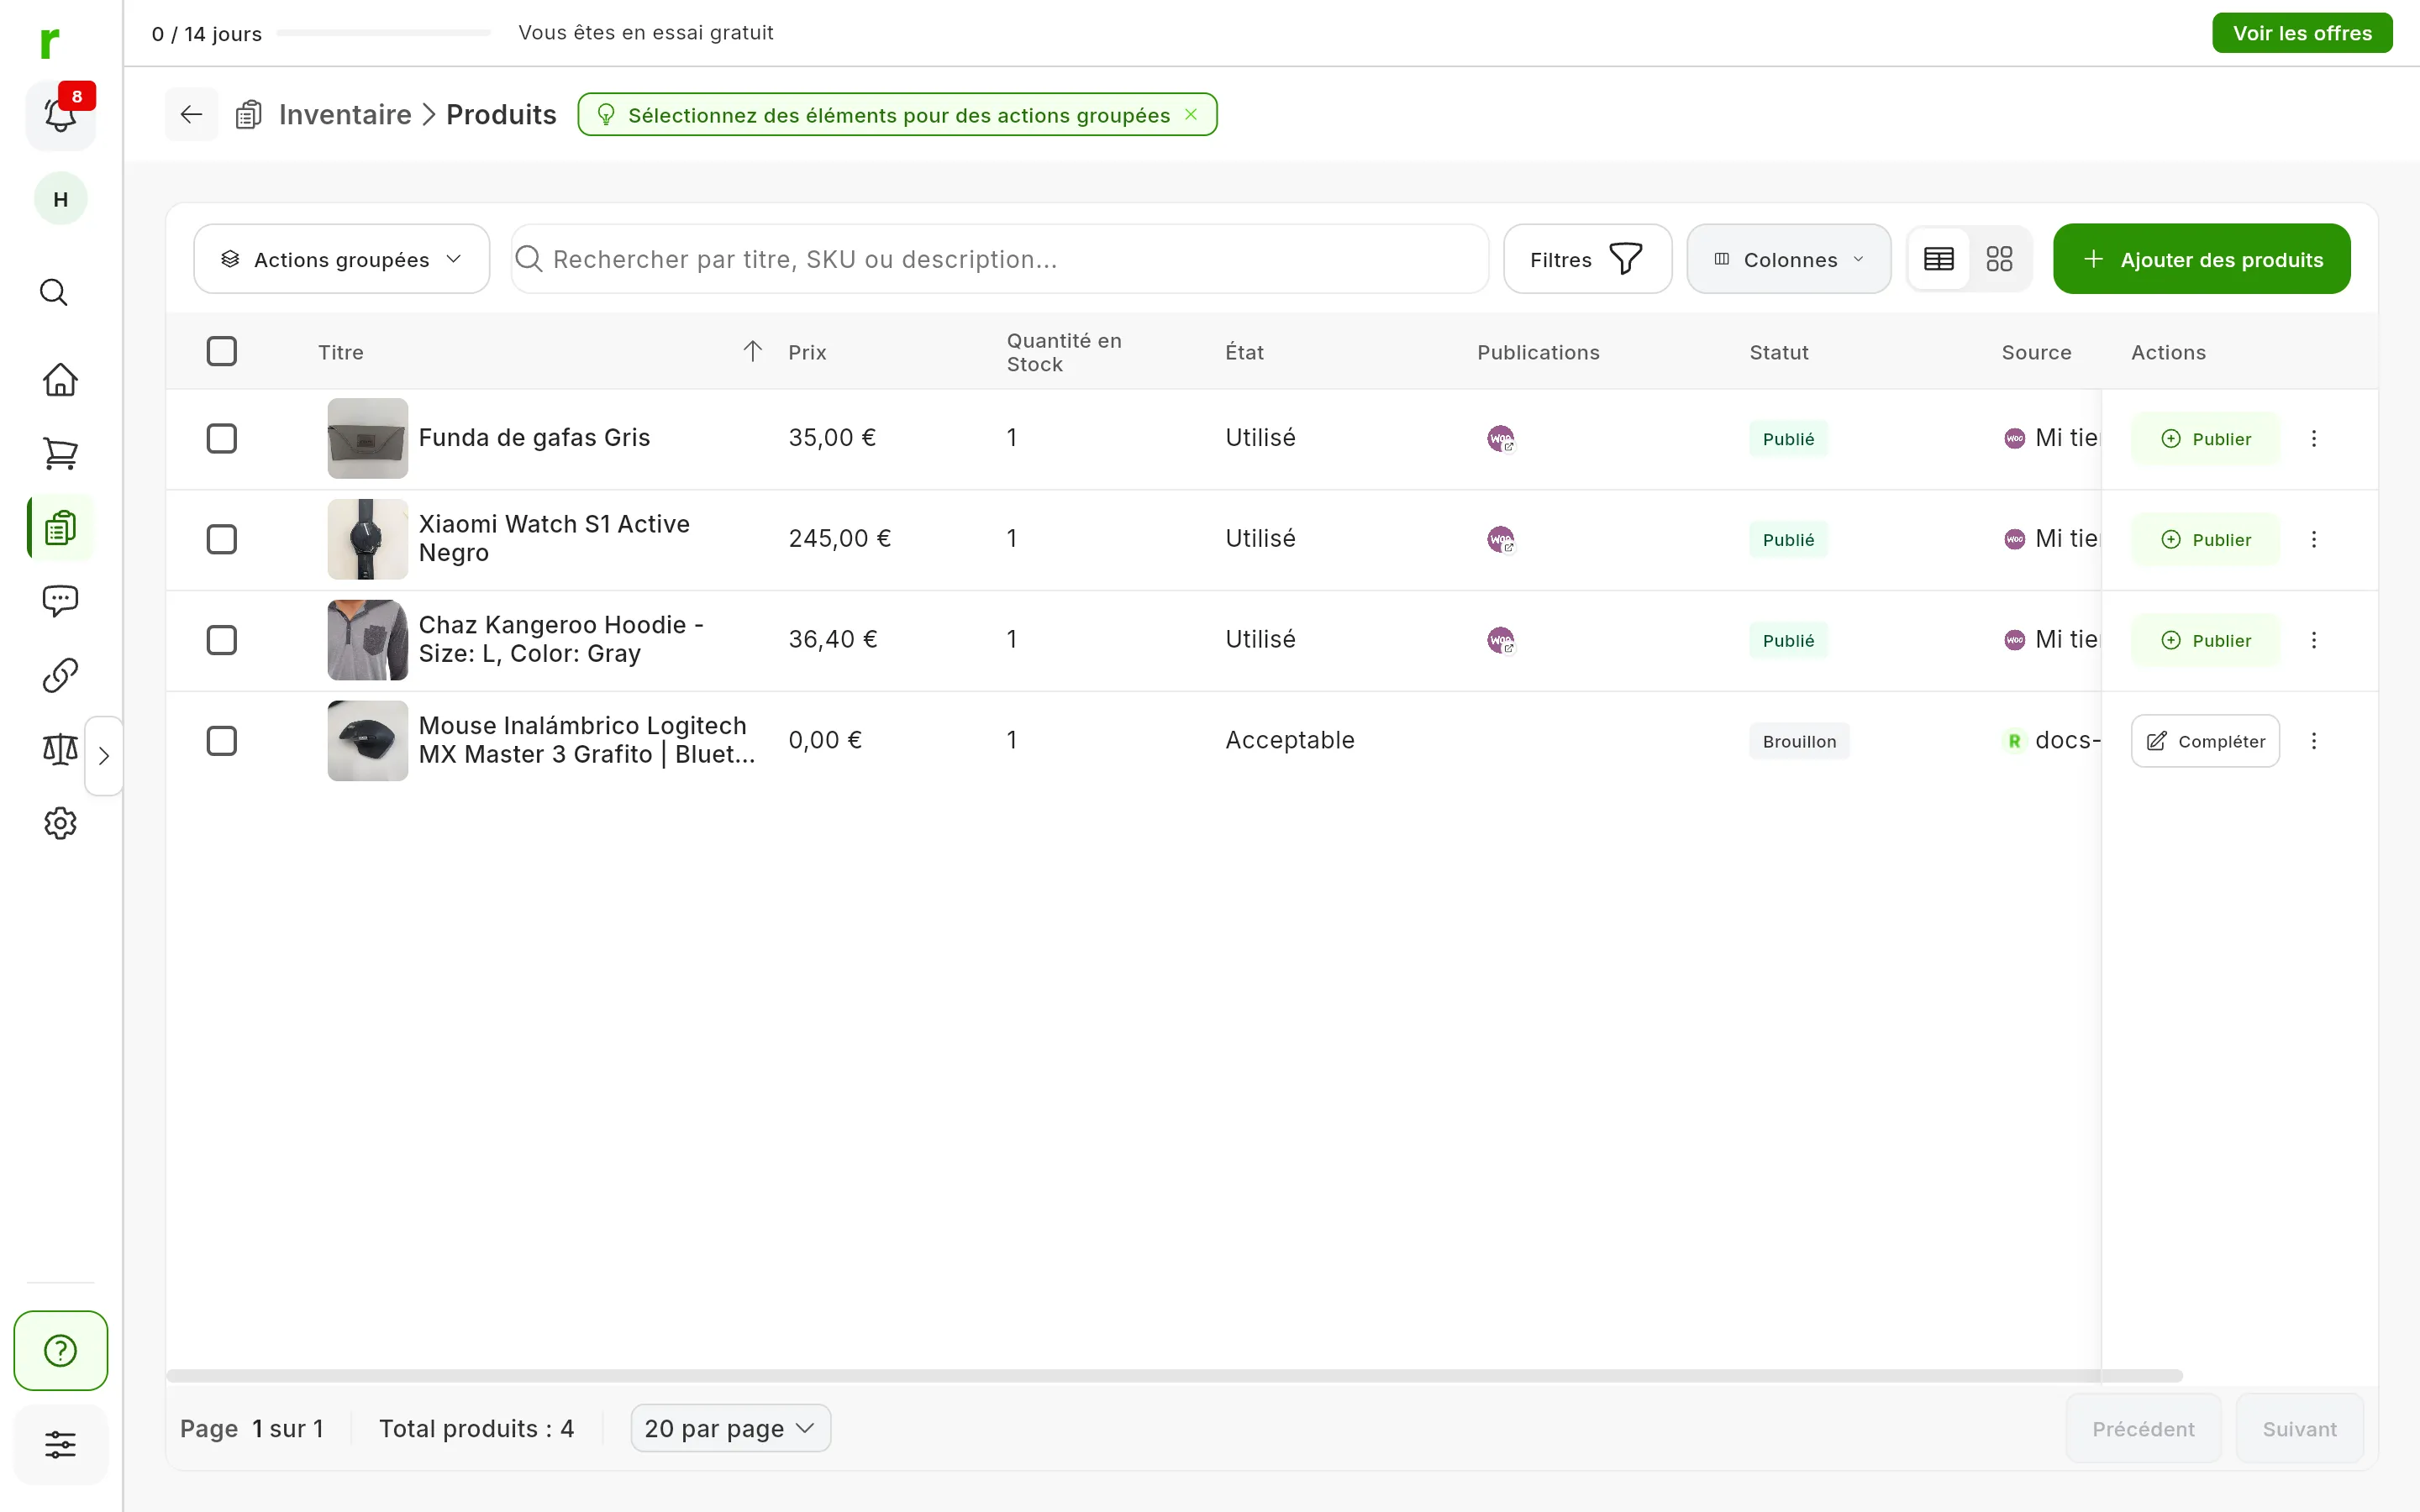Open the shopping cart orders icon
This screenshot has height=1512, width=2420.
pyautogui.click(x=60, y=453)
